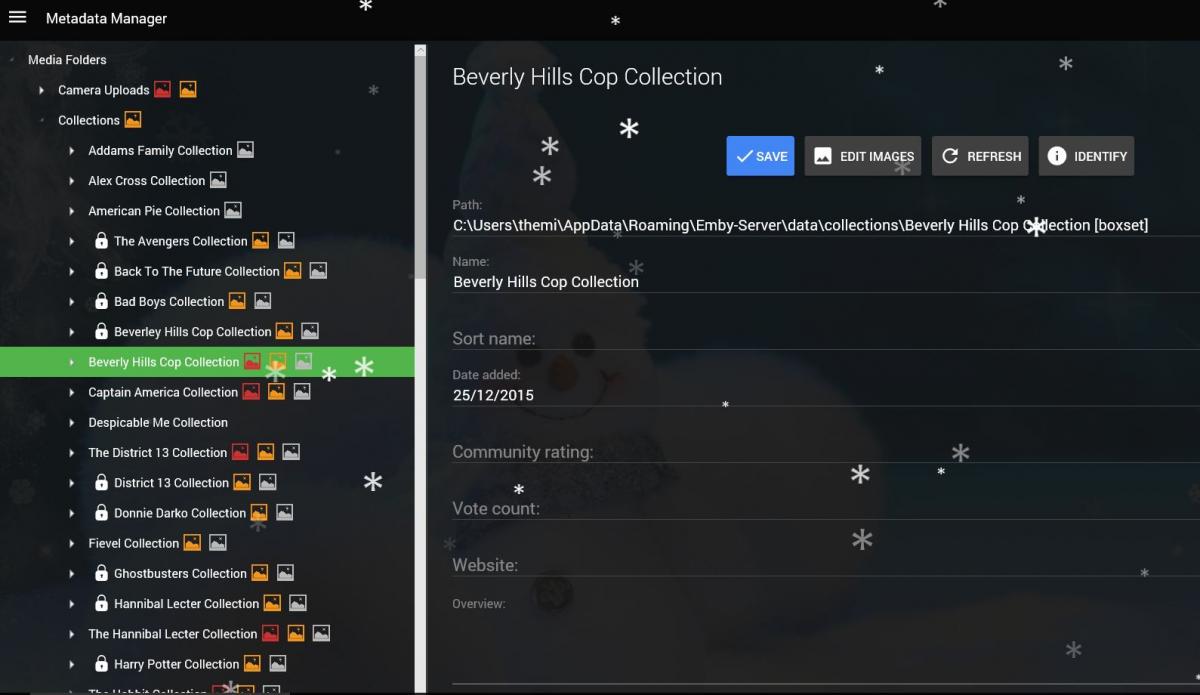Expand American Pie Collection node
This screenshot has height=695, width=1200.
(72, 211)
